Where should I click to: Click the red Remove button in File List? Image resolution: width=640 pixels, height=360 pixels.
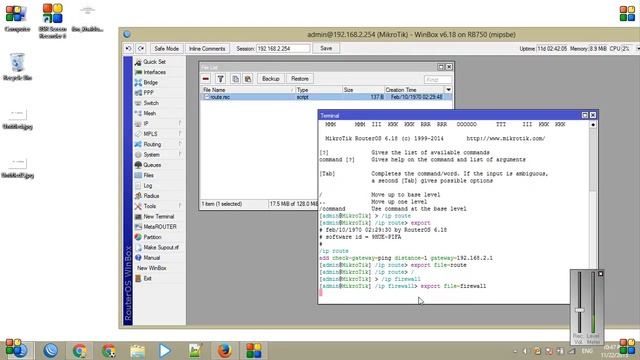[x=206, y=78]
